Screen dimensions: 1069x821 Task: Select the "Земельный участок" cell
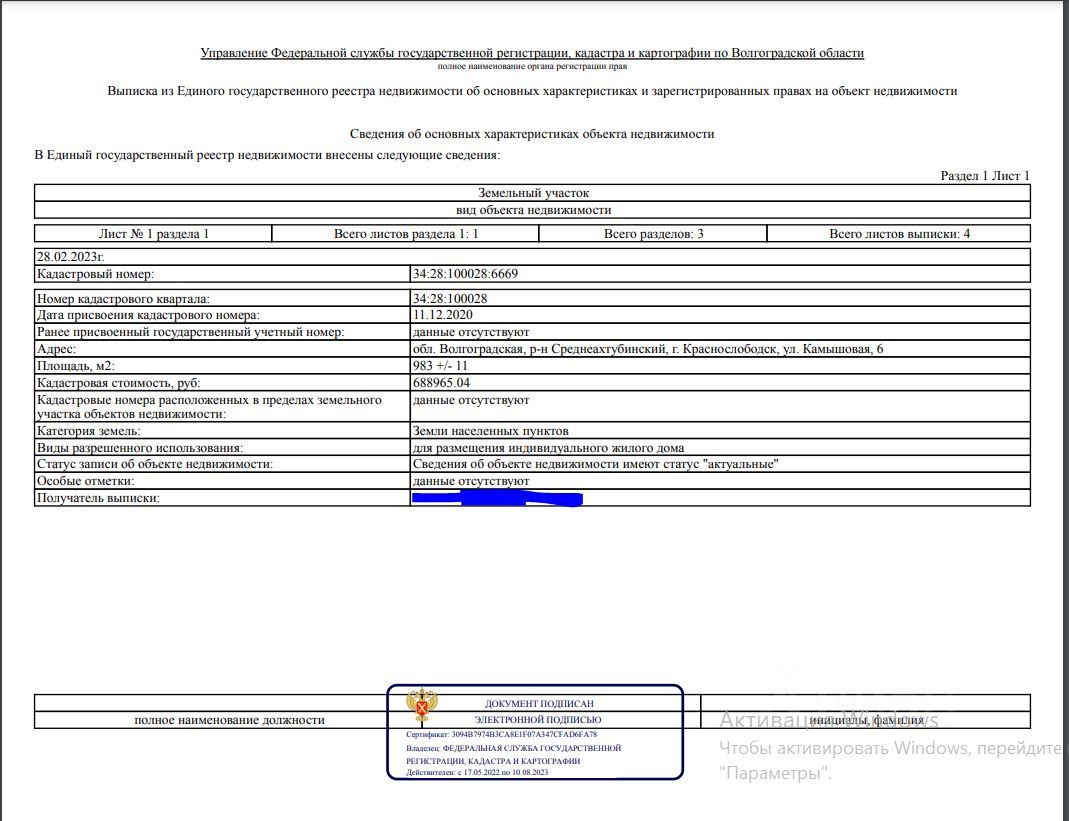click(532, 193)
